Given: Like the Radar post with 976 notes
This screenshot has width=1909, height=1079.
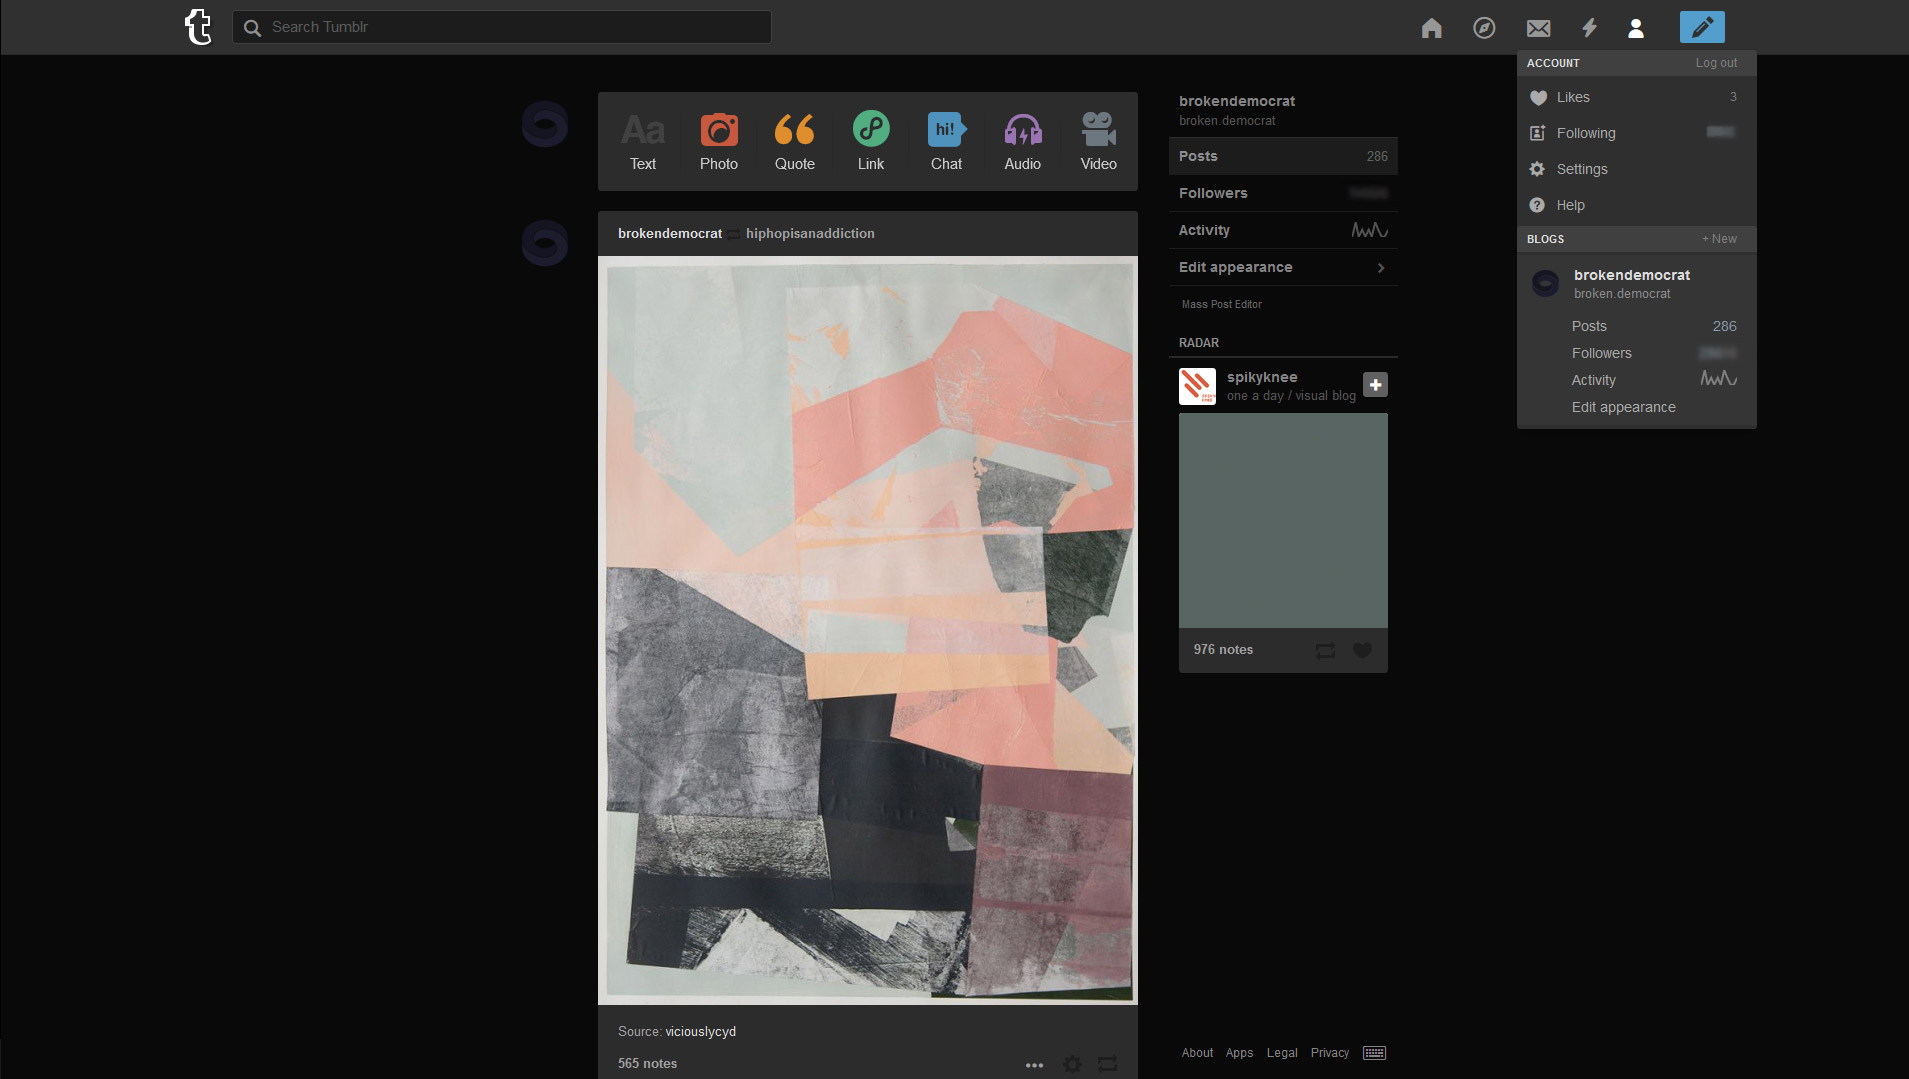Looking at the screenshot, I should tap(1362, 650).
